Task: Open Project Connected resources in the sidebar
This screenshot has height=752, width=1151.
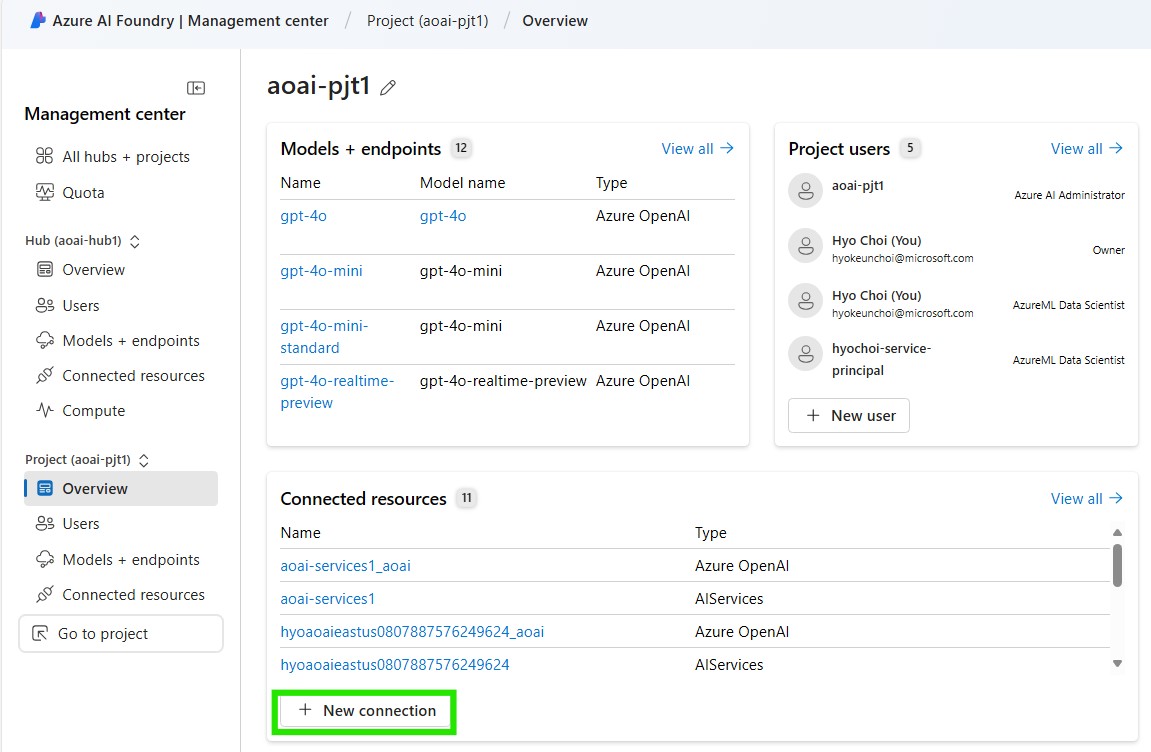Action: 133,594
